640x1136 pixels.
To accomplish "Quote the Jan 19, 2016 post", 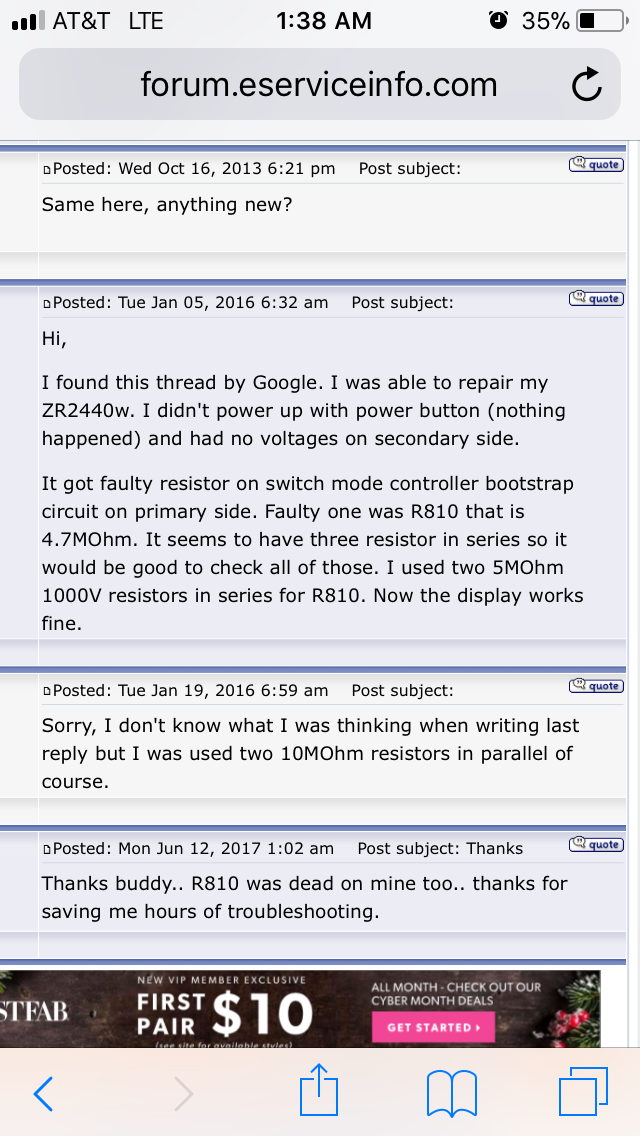I will coord(596,686).
